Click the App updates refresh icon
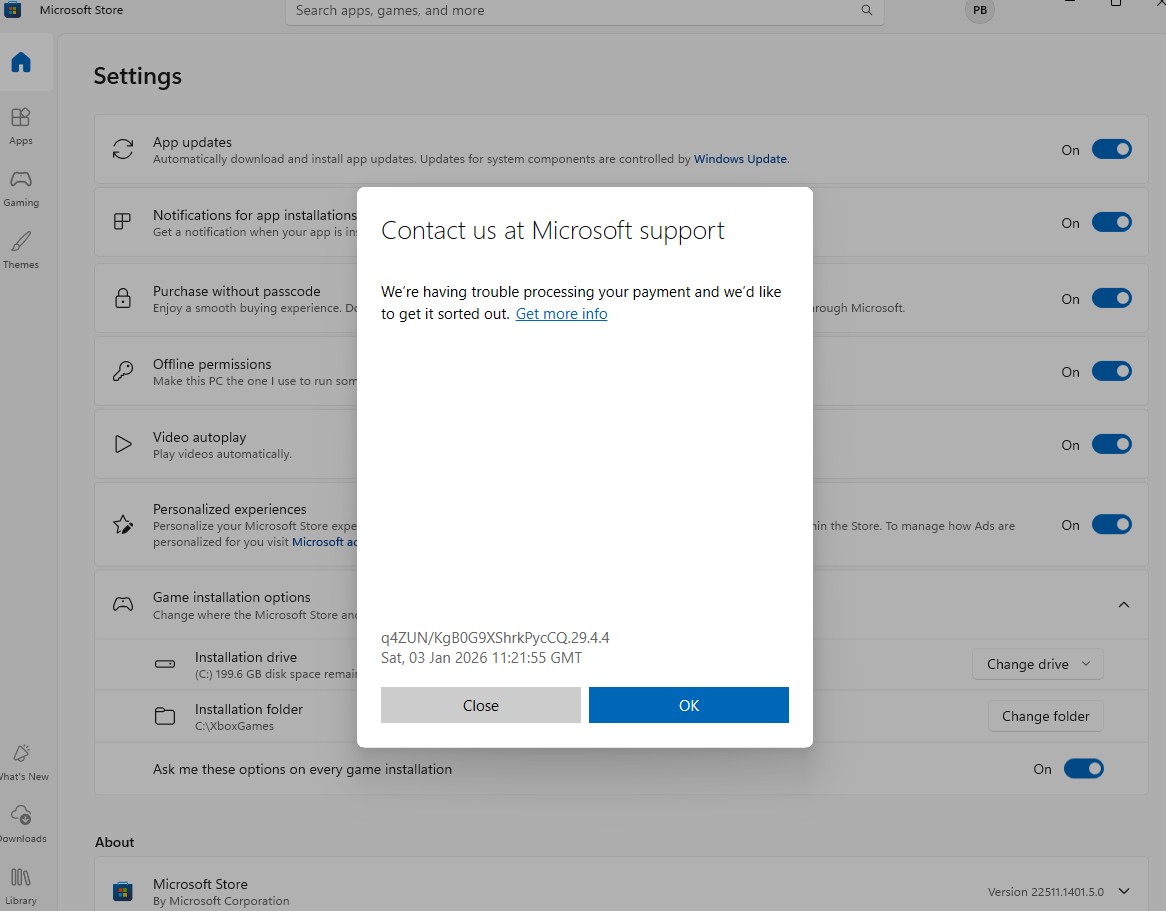Image resolution: width=1166 pixels, height=911 pixels. [123, 149]
